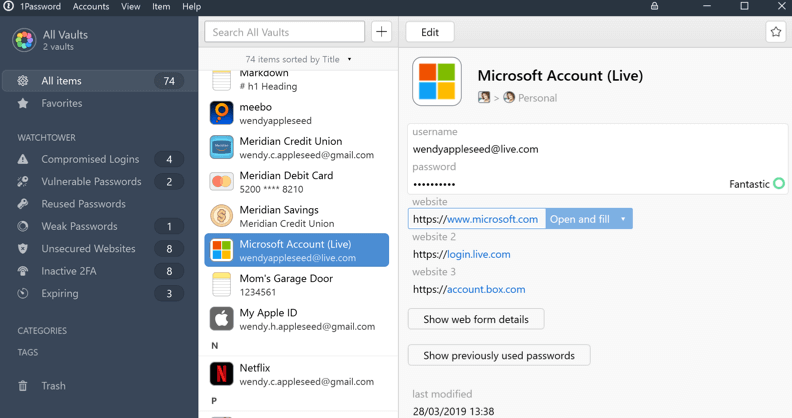Click the Meridian Debit Card Mastercard icon
This screenshot has width=792, height=418.
(x=222, y=182)
